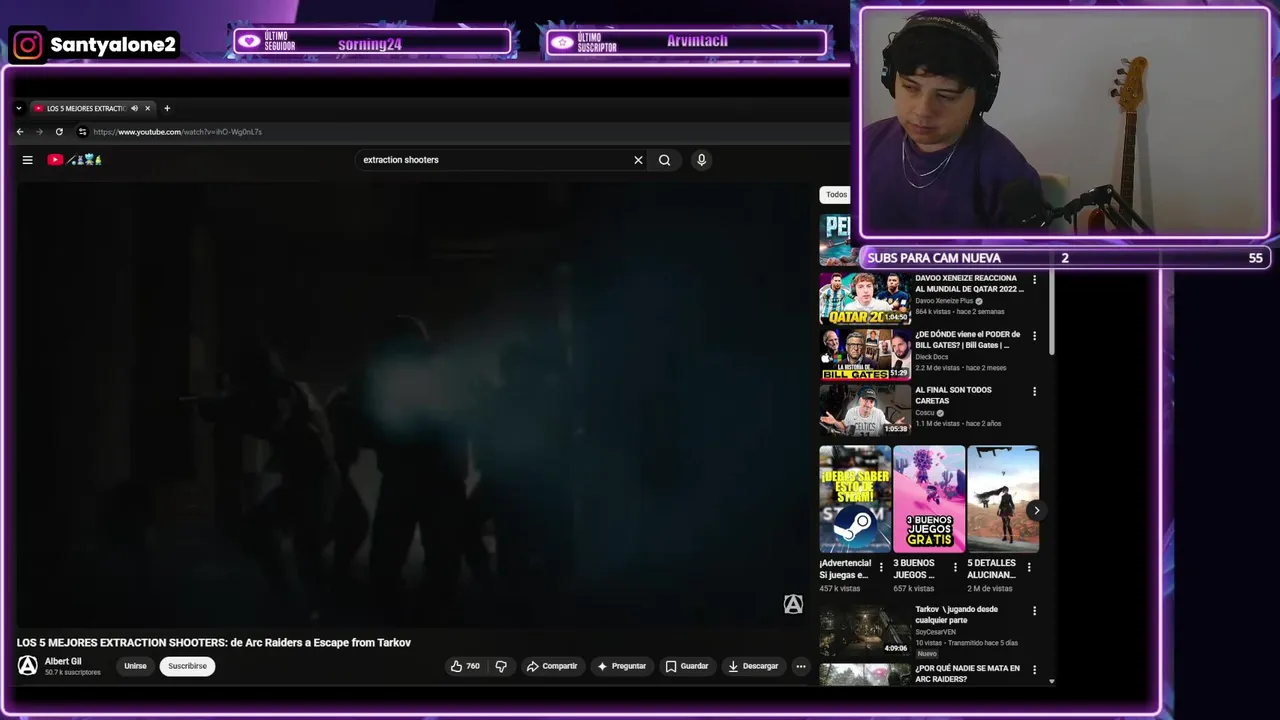The image size is (1280, 720).
Task: Open the Albert Gil channel name
Action: (63, 661)
